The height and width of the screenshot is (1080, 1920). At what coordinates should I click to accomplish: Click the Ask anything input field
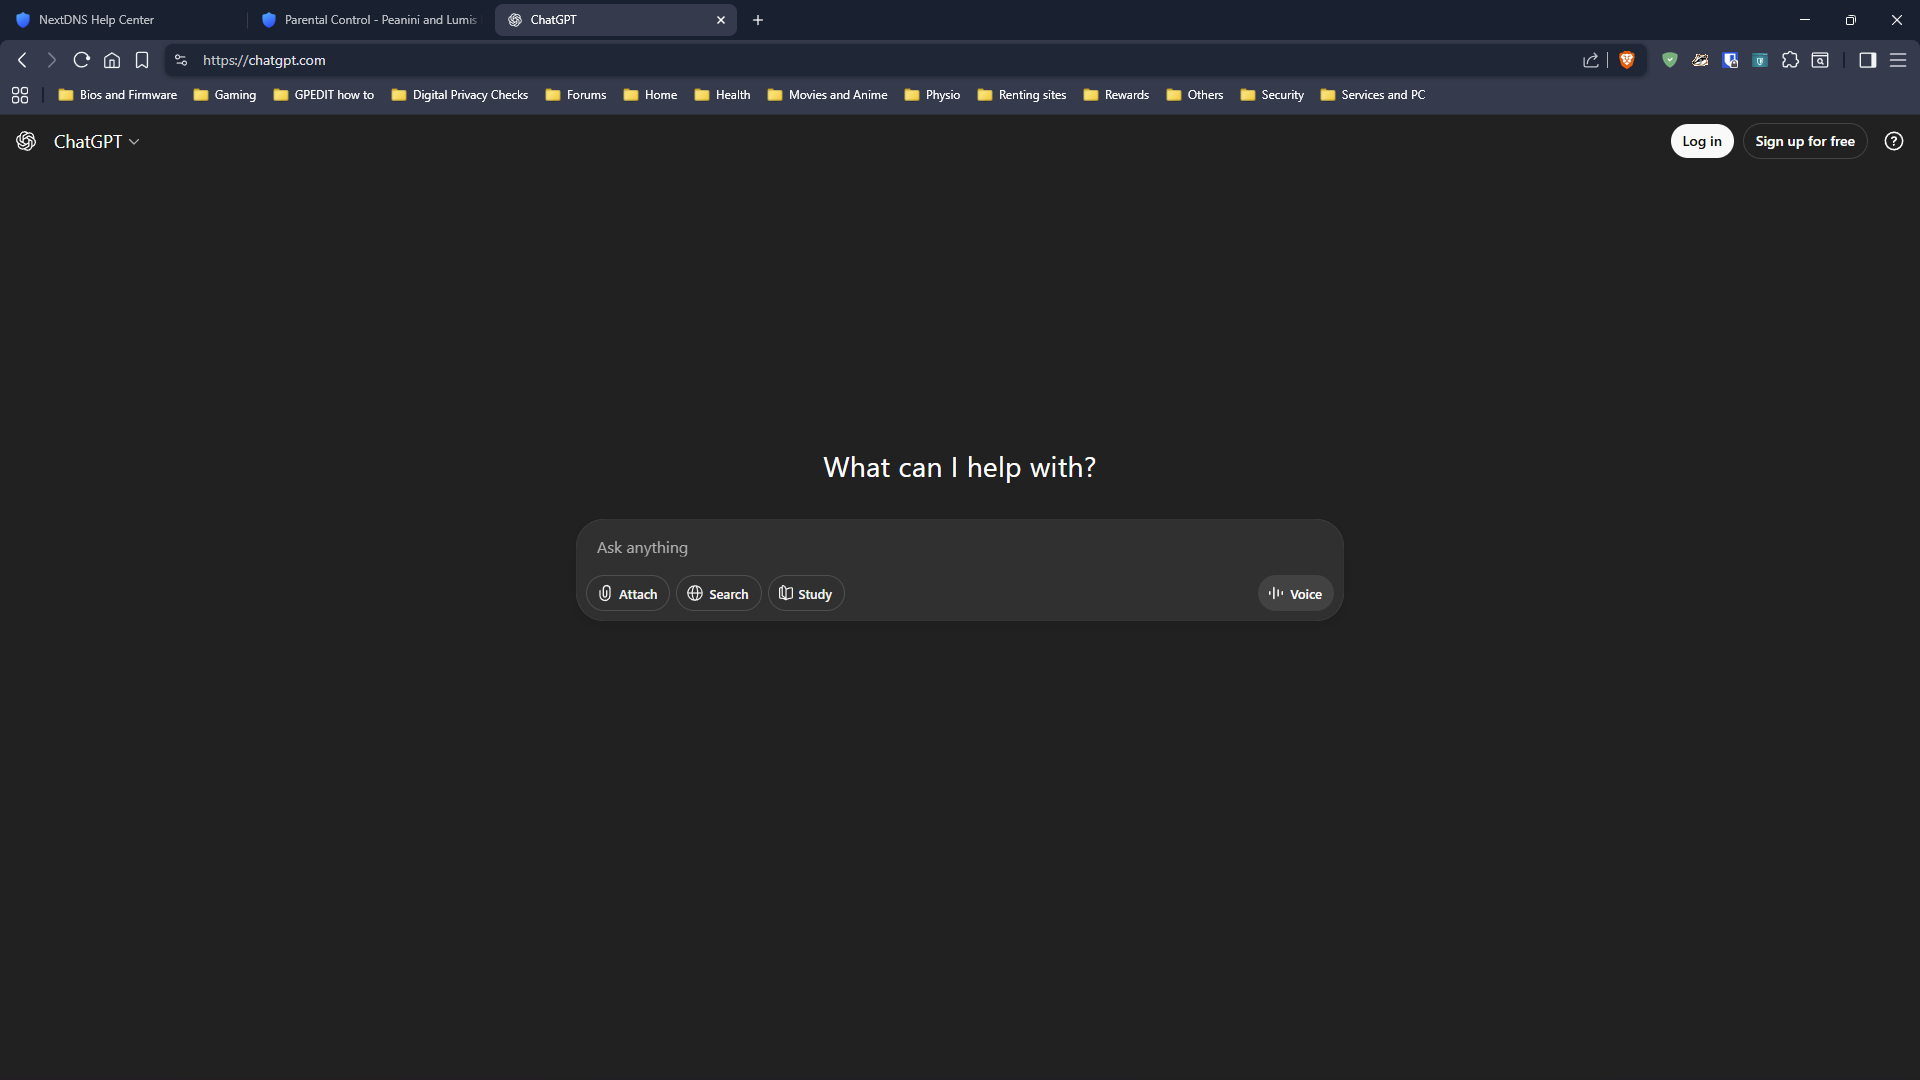pos(958,548)
